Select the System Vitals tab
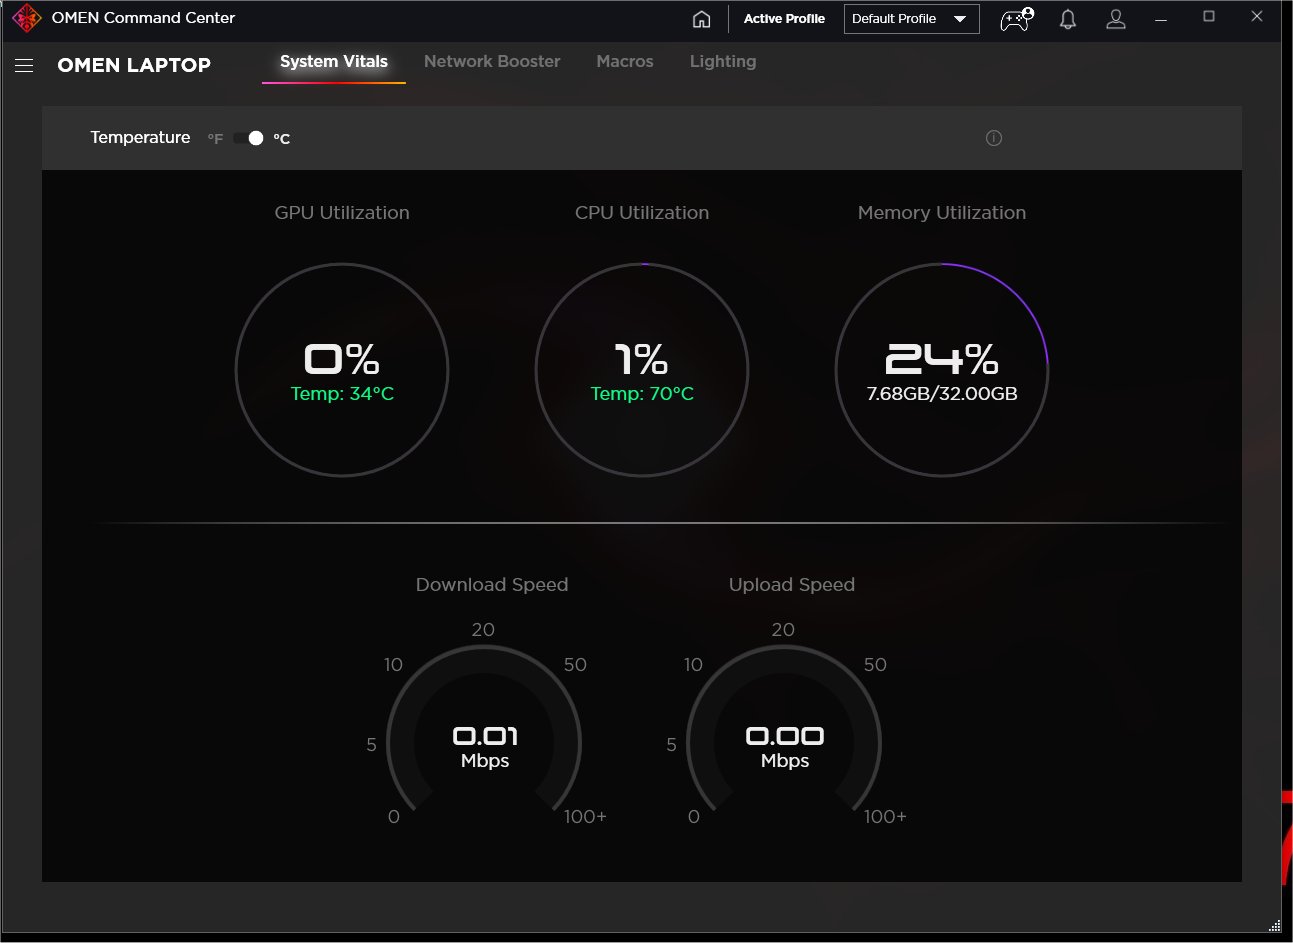The height and width of the screenshot is (943, 1293). [x=333, y=61]
